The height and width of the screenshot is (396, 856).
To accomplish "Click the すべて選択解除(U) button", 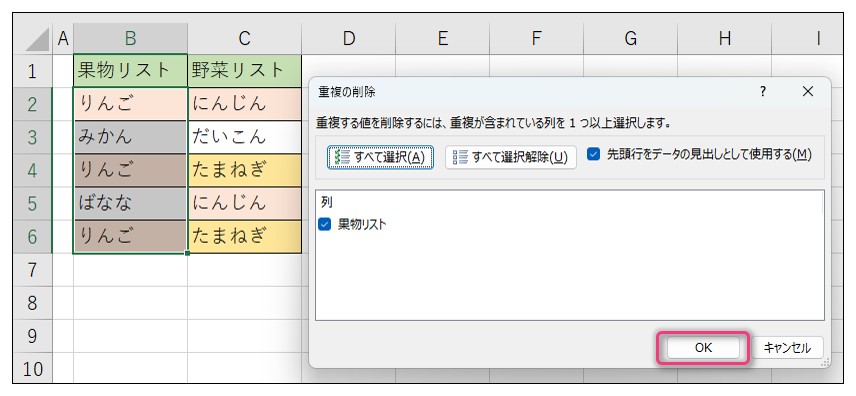I will point(510,157).
